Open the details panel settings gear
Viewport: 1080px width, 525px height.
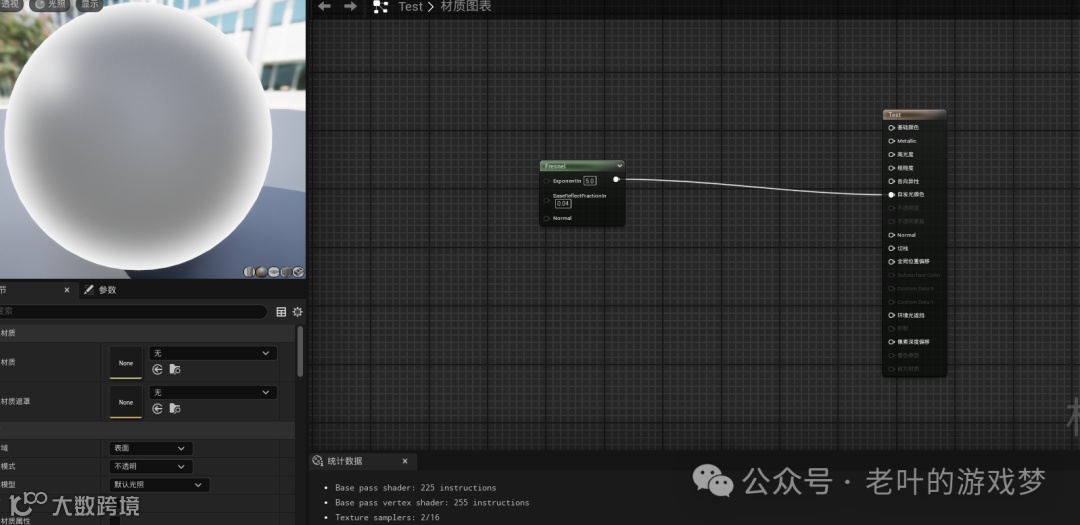click(x=298, y=312)
